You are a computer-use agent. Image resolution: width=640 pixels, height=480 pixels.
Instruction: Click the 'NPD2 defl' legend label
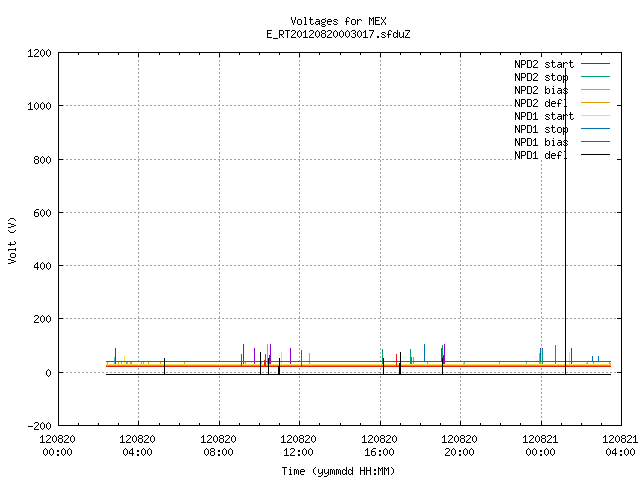coord(541,103)
